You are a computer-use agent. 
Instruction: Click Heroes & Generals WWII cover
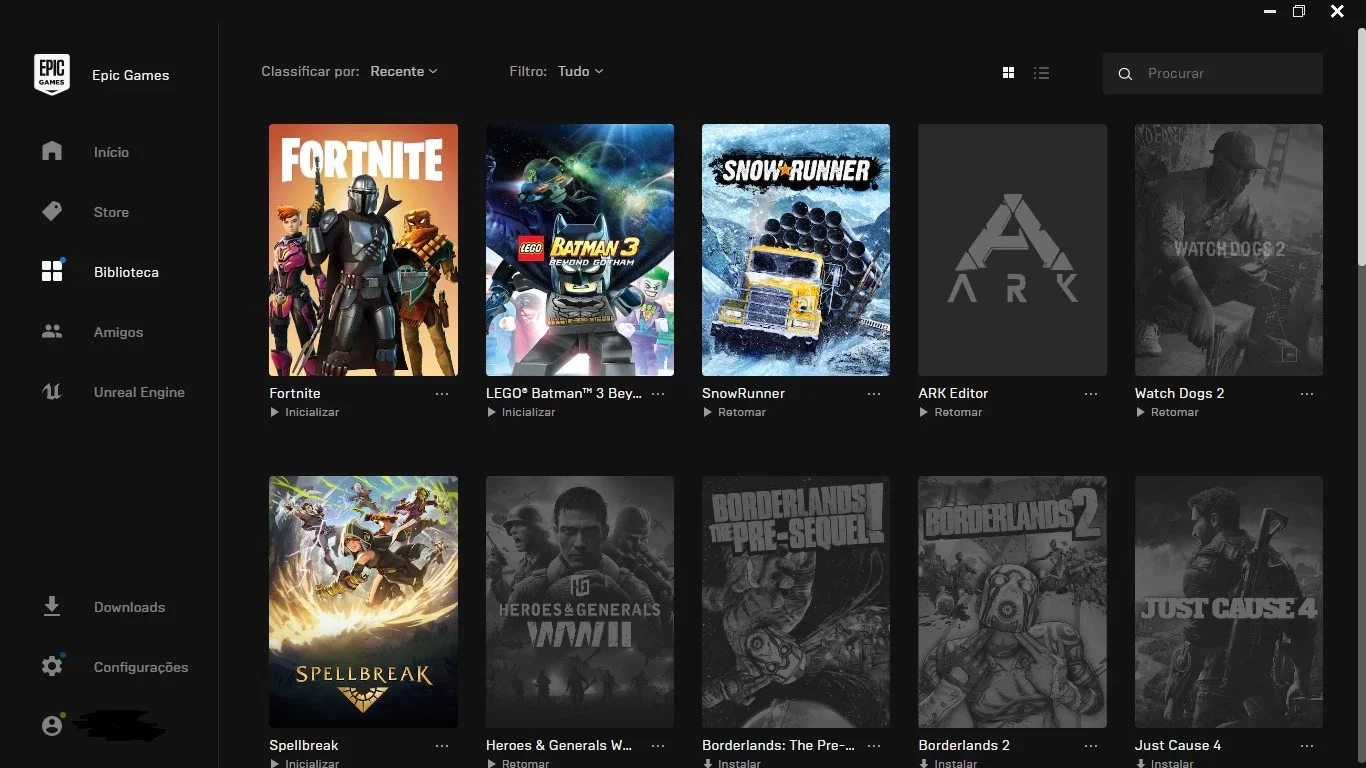coord(580,602)
